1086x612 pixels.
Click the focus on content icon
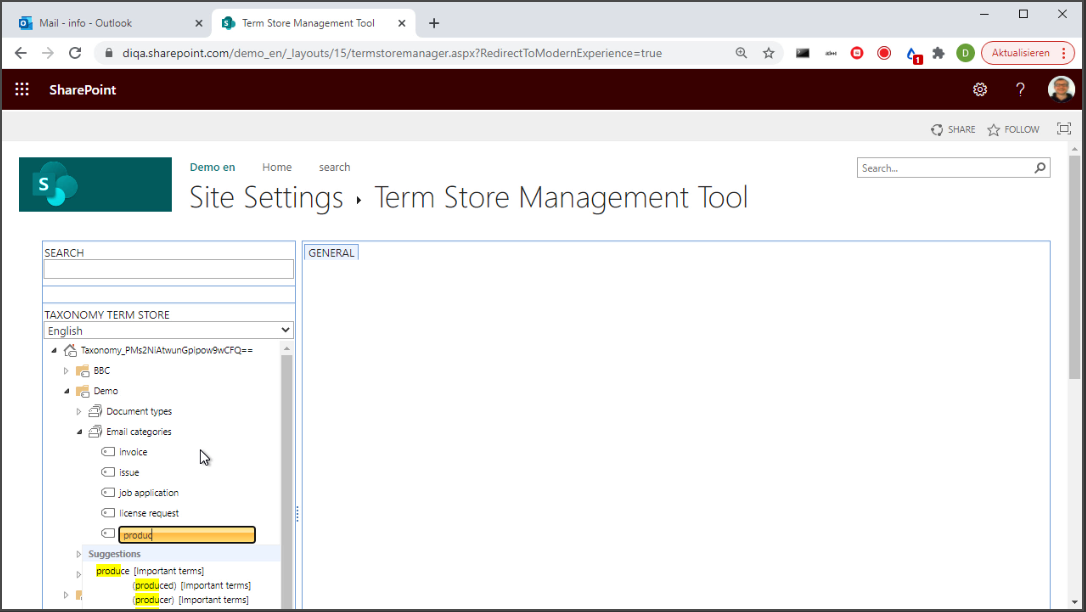(1064, 129)
